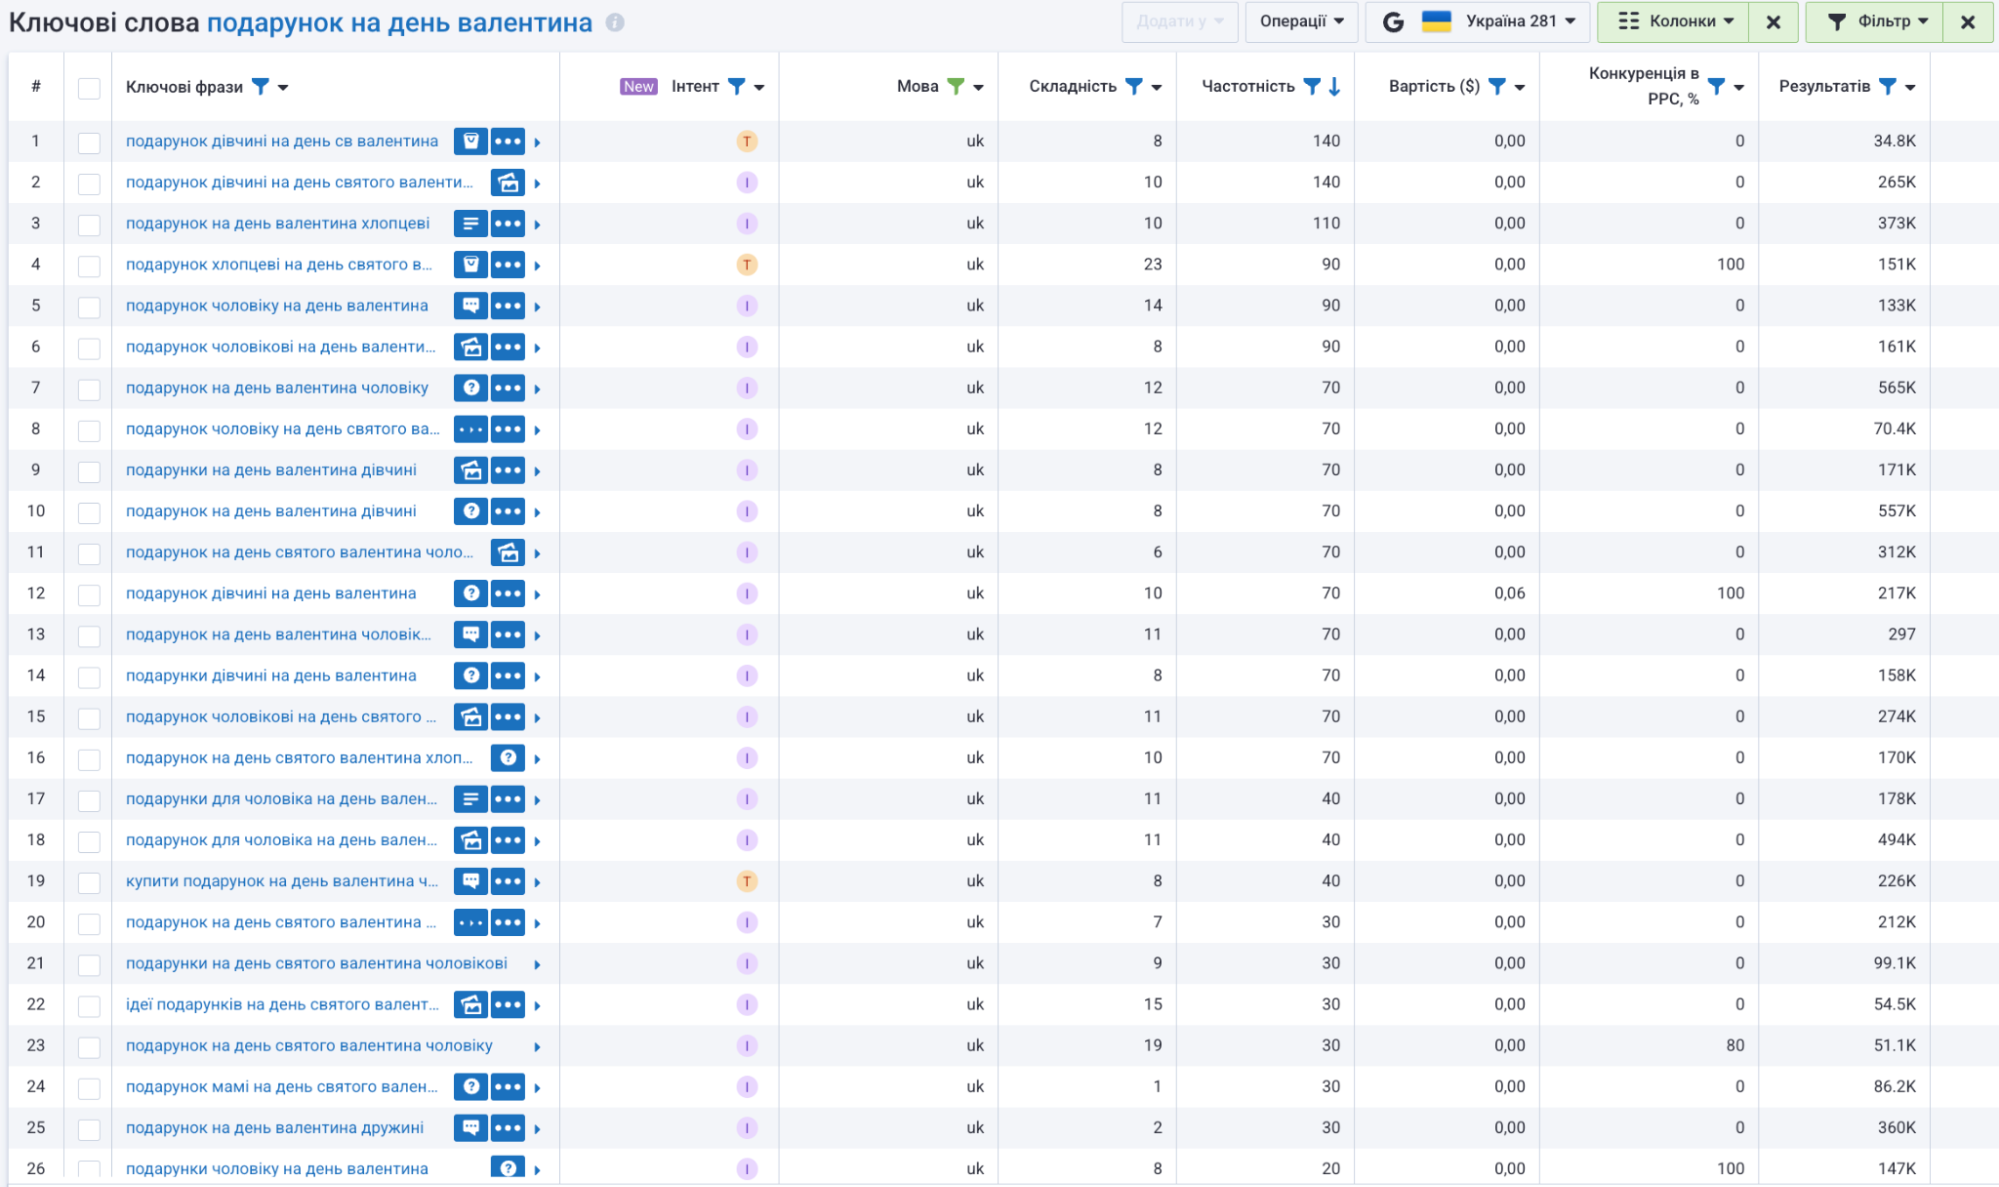Clear the Фільтр with its X button
This screenshot has width=1999, height=1187.
tap(1967, 22)
